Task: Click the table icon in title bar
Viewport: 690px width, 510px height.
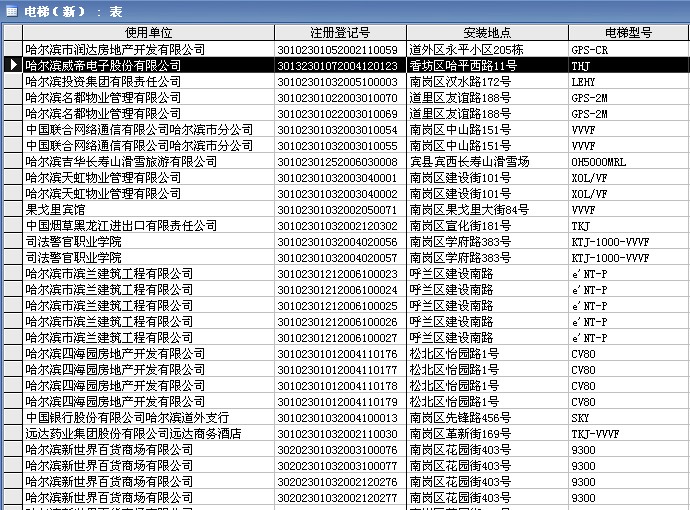Action: click(11, 11)
